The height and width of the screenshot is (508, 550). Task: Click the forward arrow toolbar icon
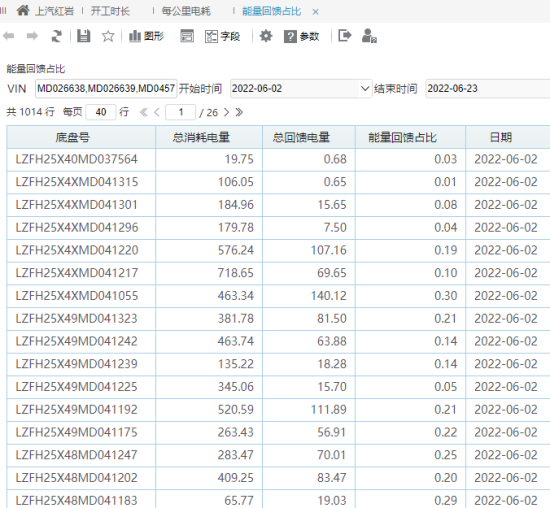32,36
